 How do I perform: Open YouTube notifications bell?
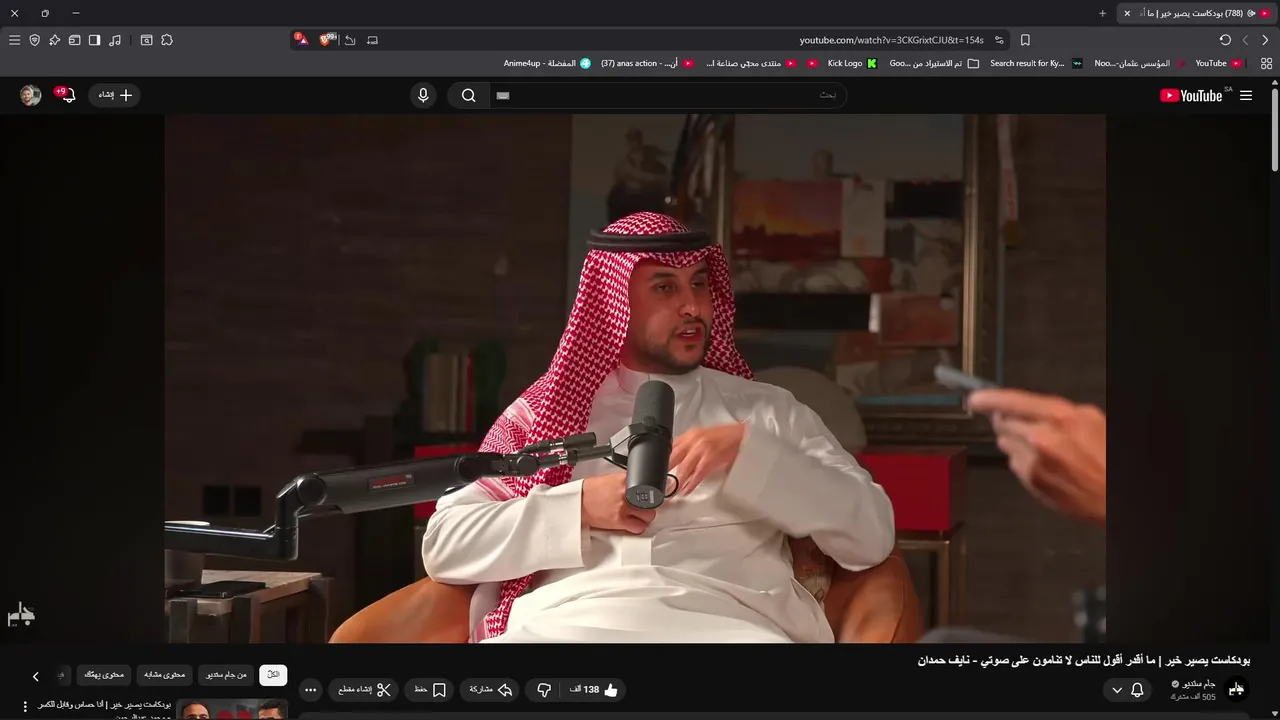[x=66, y=95]
